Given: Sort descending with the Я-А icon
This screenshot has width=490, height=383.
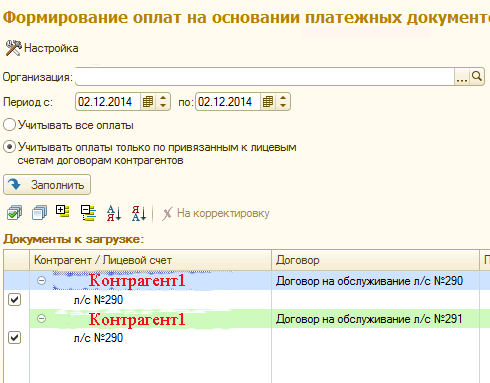Looking at the screenshot, I should click(139, 213).
